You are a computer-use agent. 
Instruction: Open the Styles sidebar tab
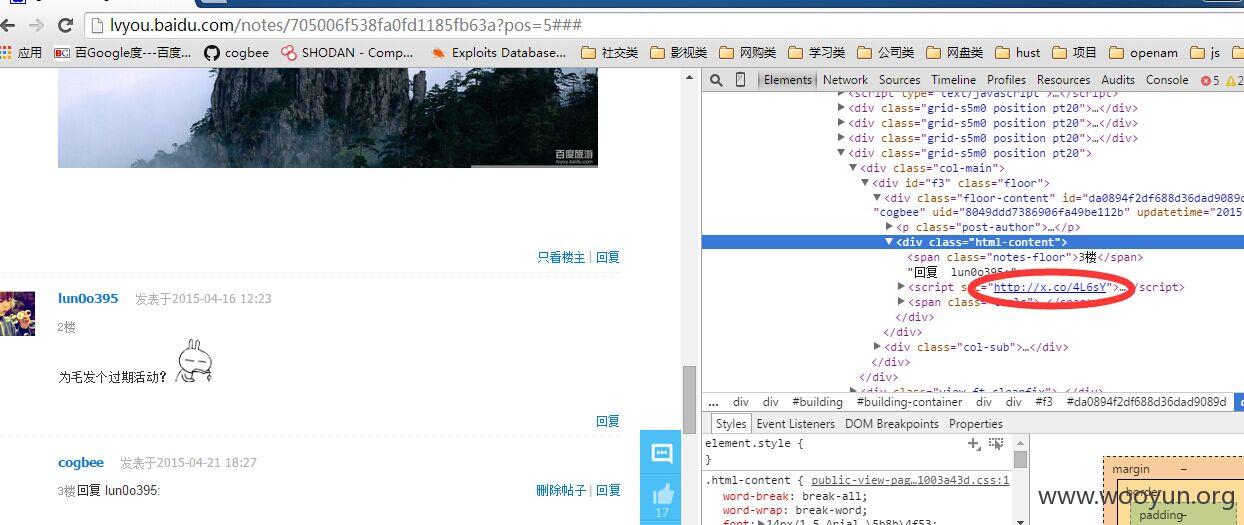pyautogui.click(x=730, y=424)
